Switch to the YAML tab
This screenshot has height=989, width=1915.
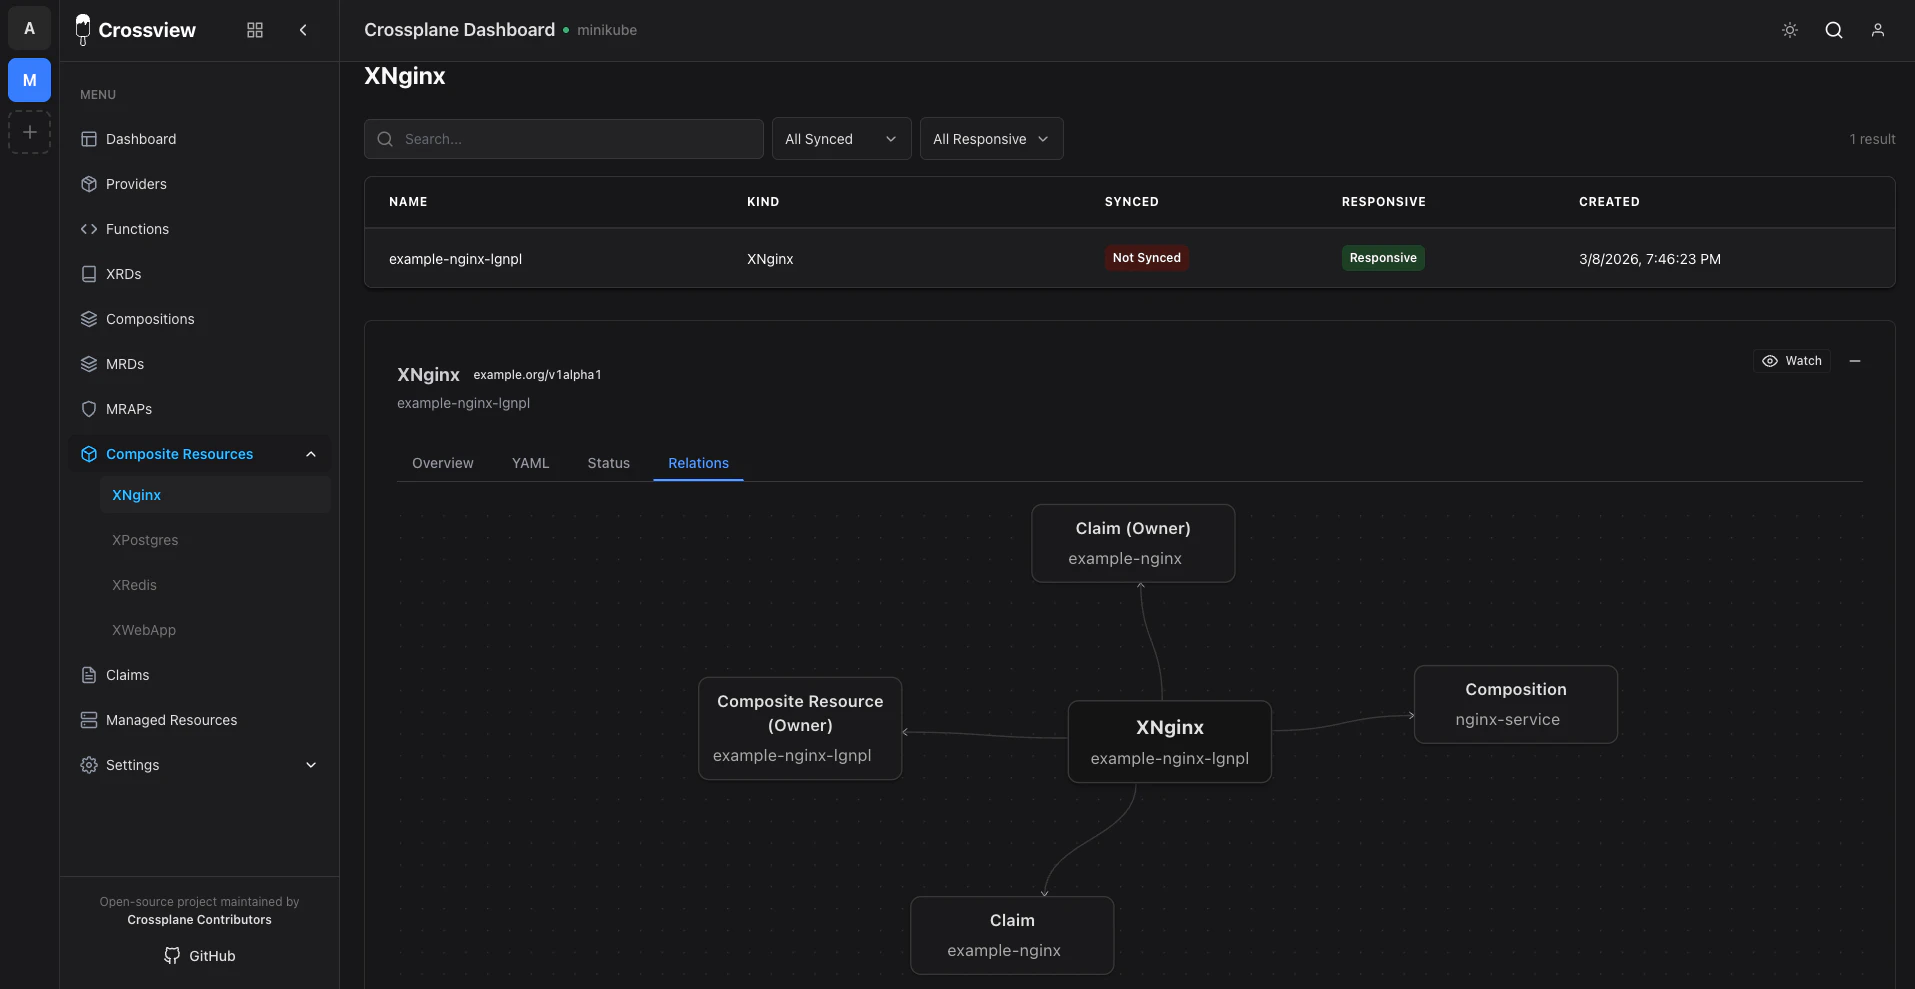(531, 463)
